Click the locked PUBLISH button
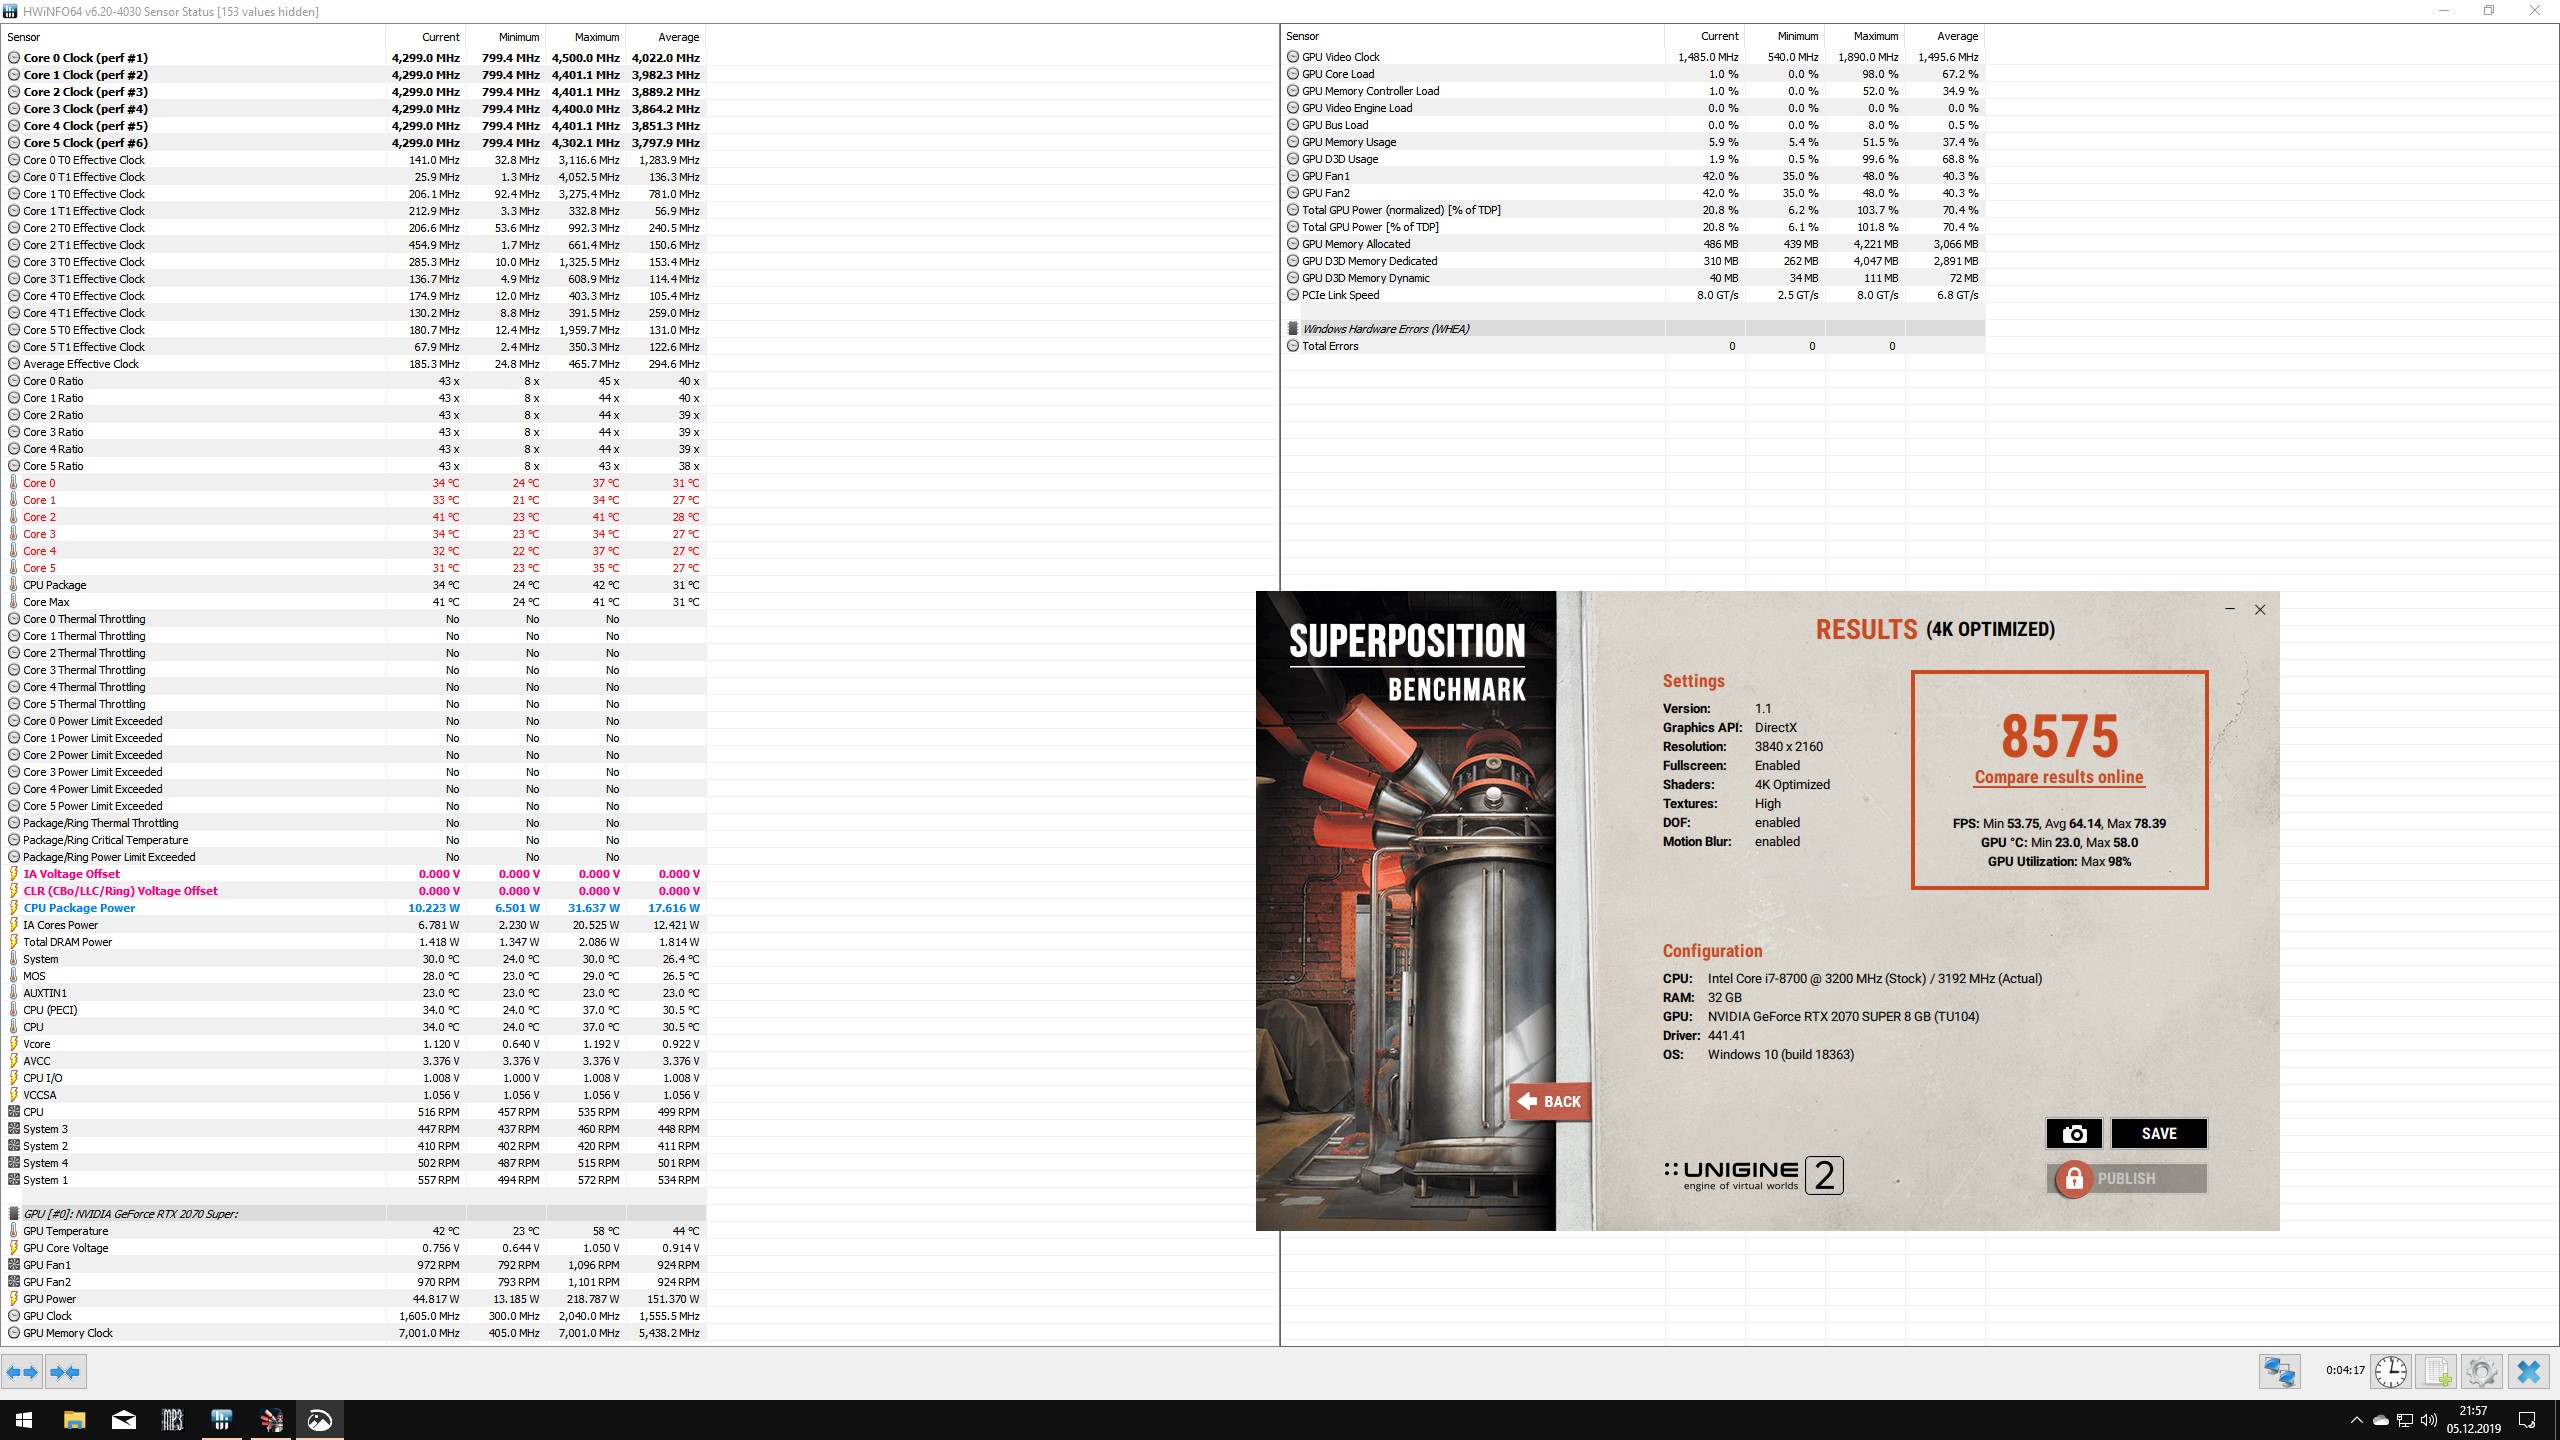 pyautogui.click(x=2126, y=1178)
